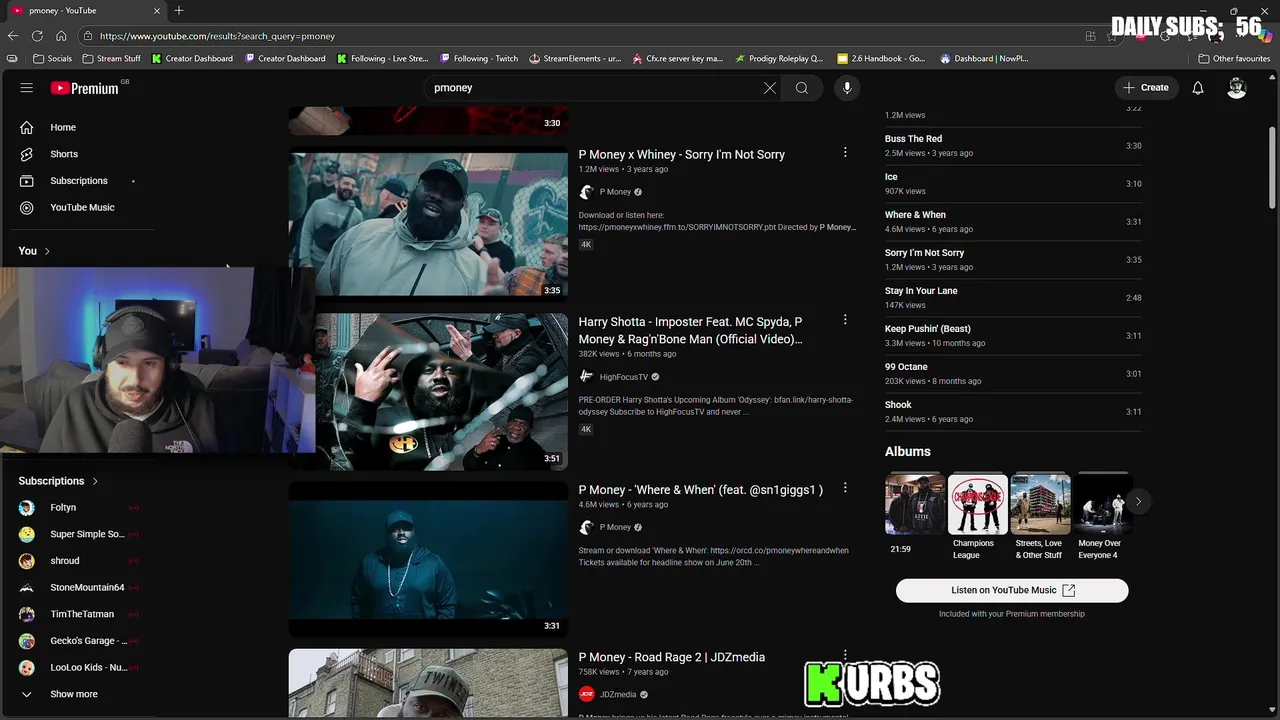Play Stay In Your Lane track
The height and width of the screenshot is (720, 1280).
click(x=1013, y=298)
